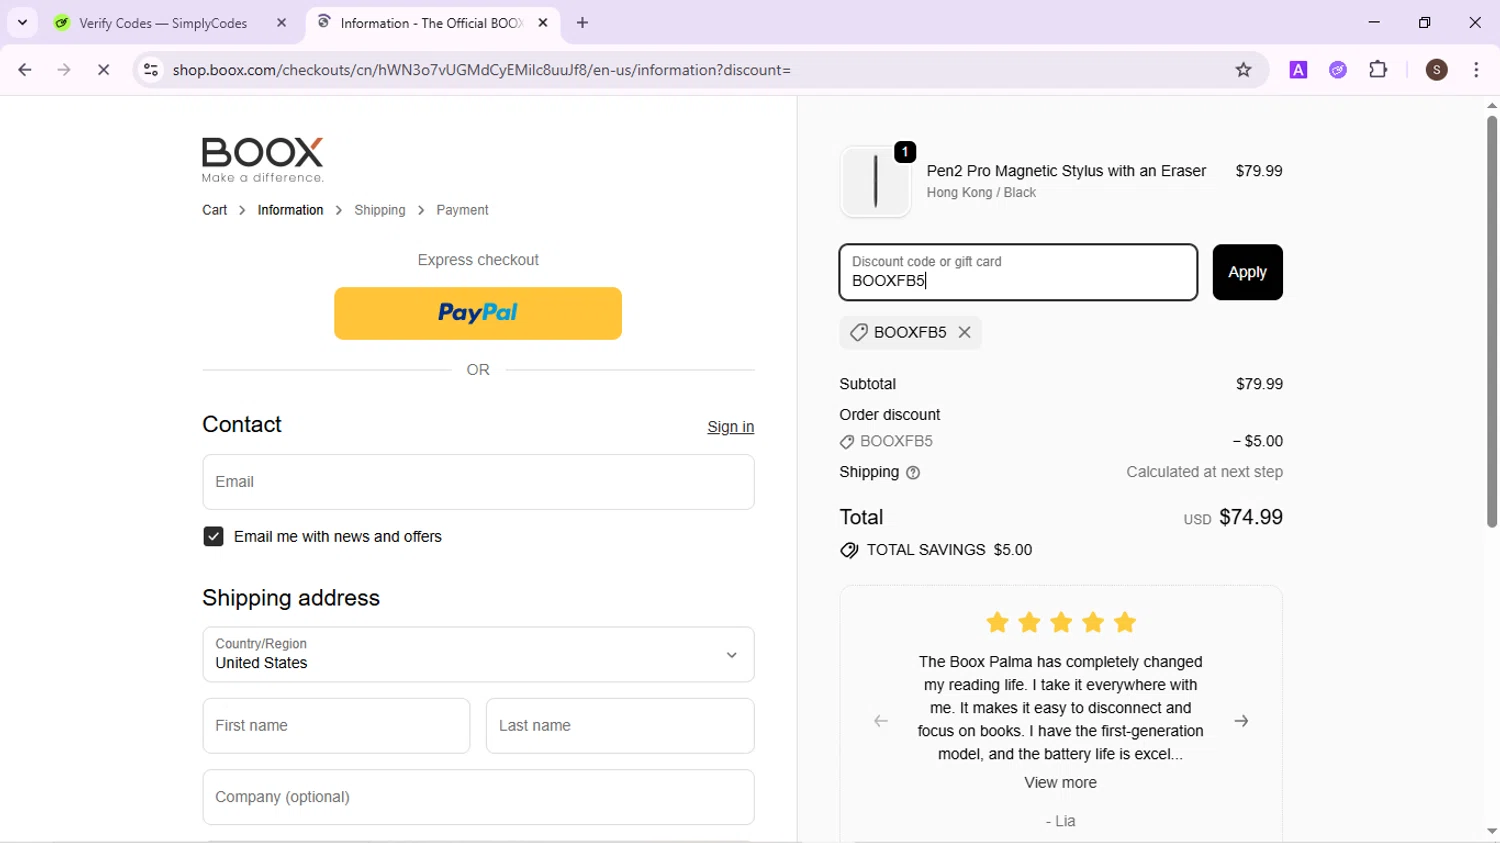1500x843 pixels.
Task: Pay with the PayPal express checkout button
Action: [x=478, y=313]
